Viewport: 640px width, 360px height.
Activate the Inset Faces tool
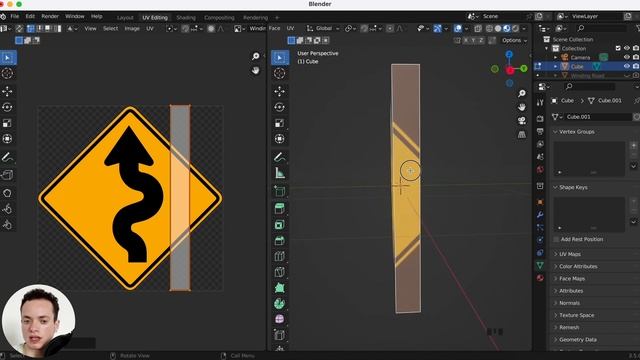click(x=280, y=224)
